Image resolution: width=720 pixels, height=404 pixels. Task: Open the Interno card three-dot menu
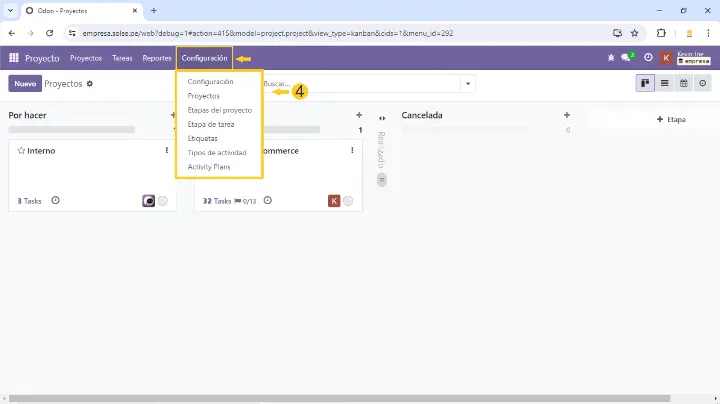point(166,151)
